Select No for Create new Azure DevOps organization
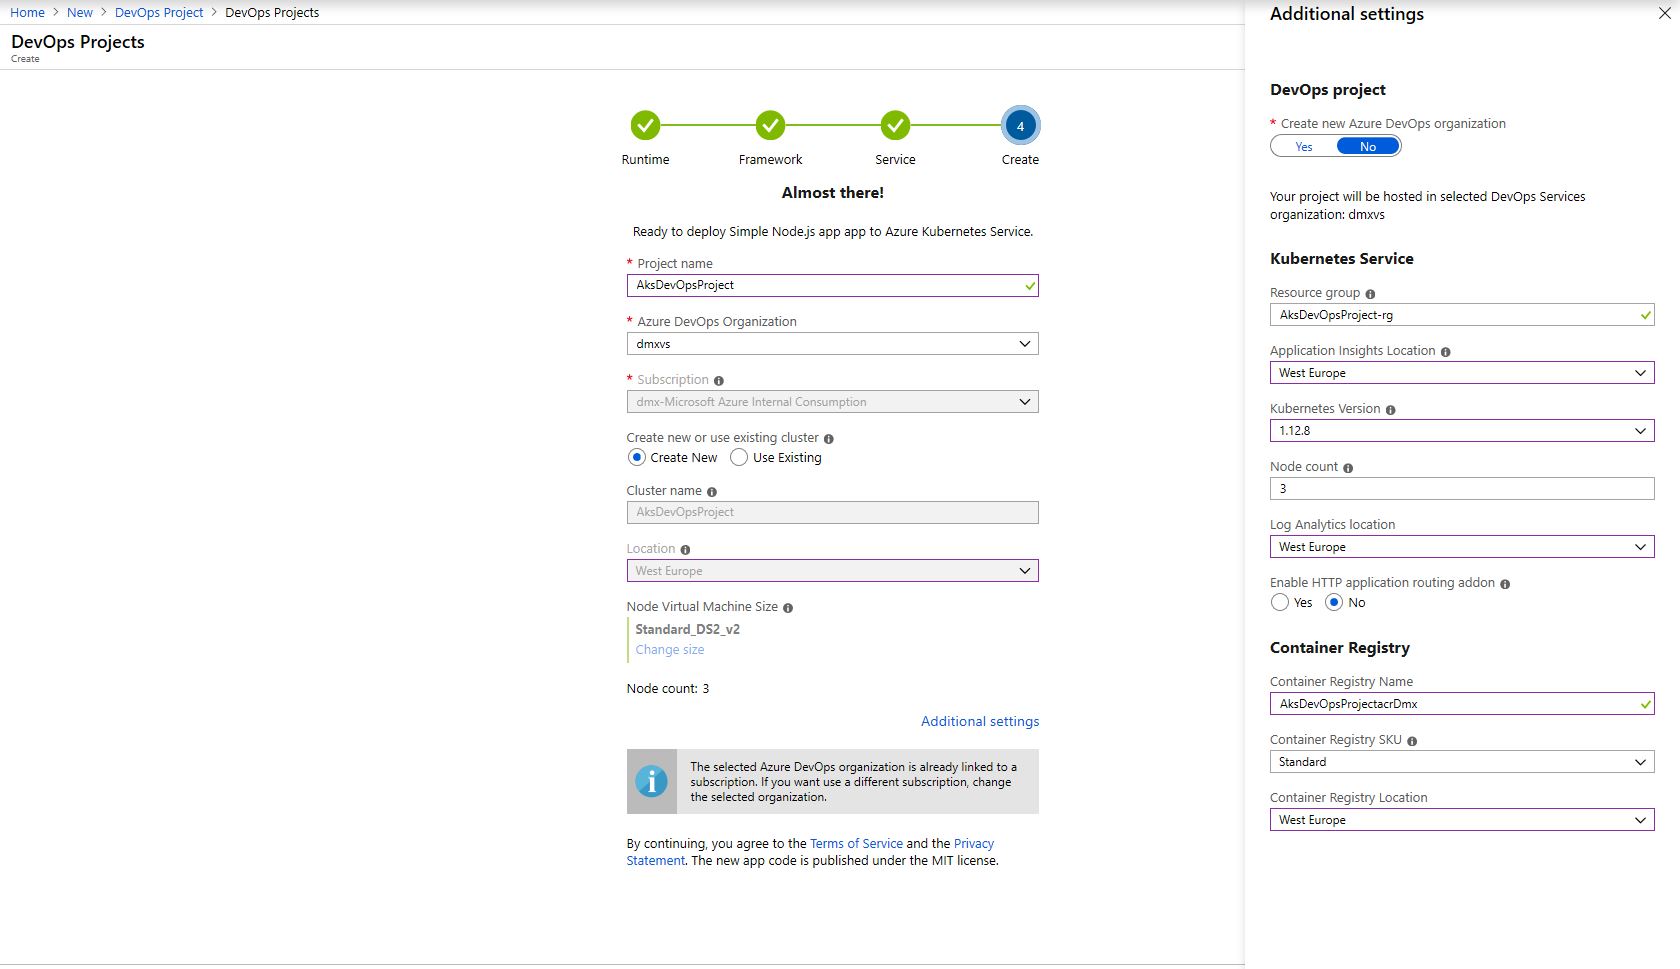Image resolution: width=1680 pixels, height=969 pixels. click(x=1368, y=147)
